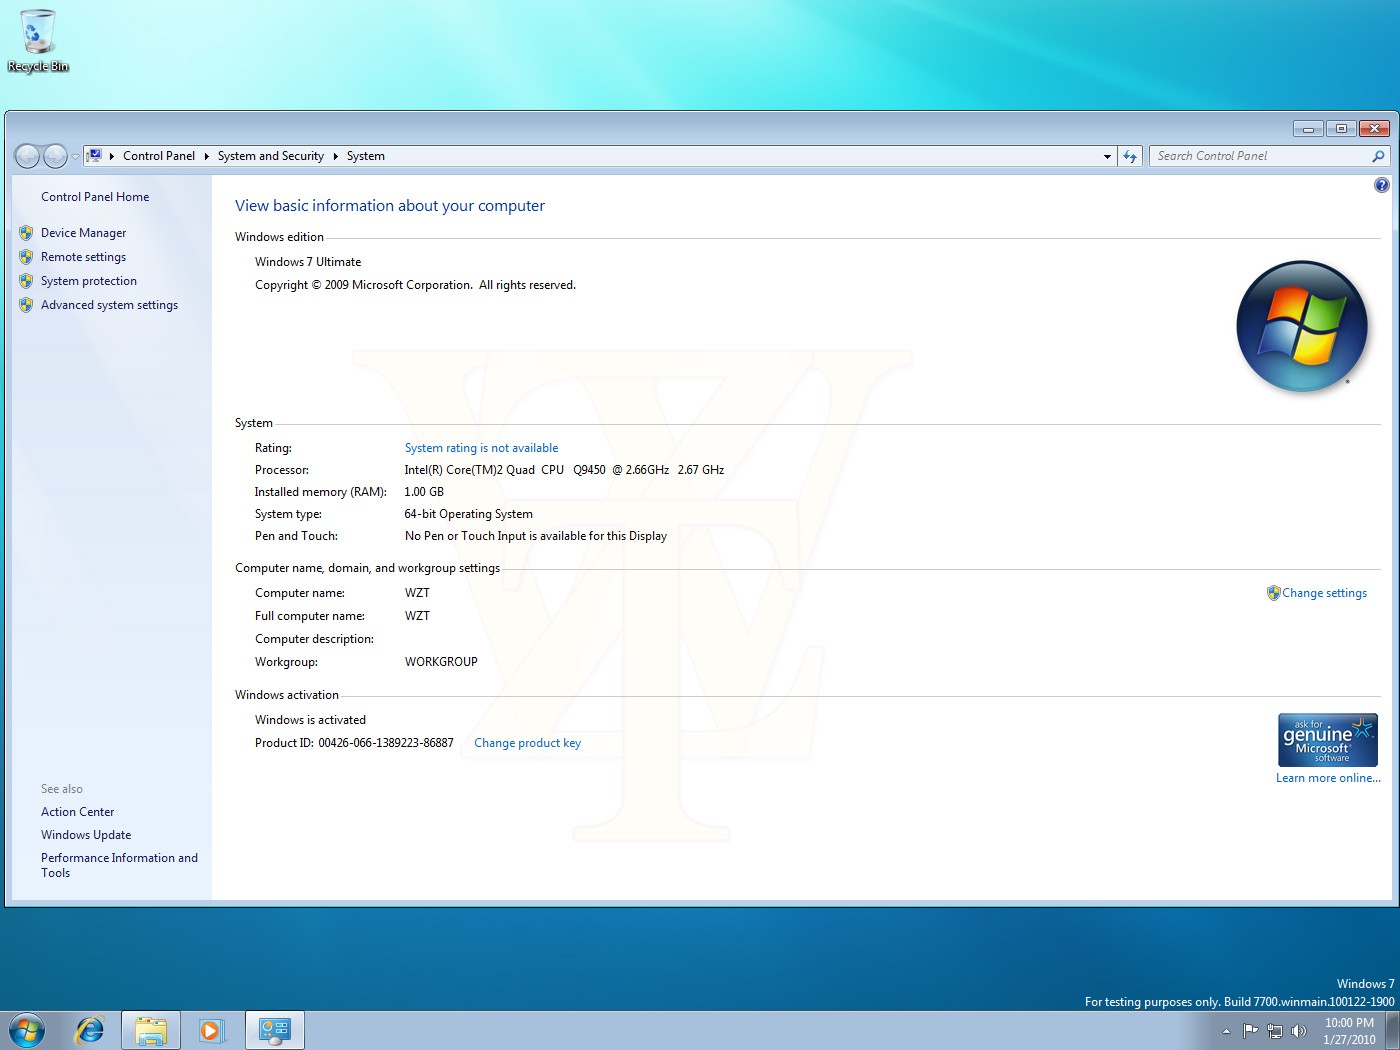Open Remote settings link
1400x1050 pixels.
tap(84, 257)
